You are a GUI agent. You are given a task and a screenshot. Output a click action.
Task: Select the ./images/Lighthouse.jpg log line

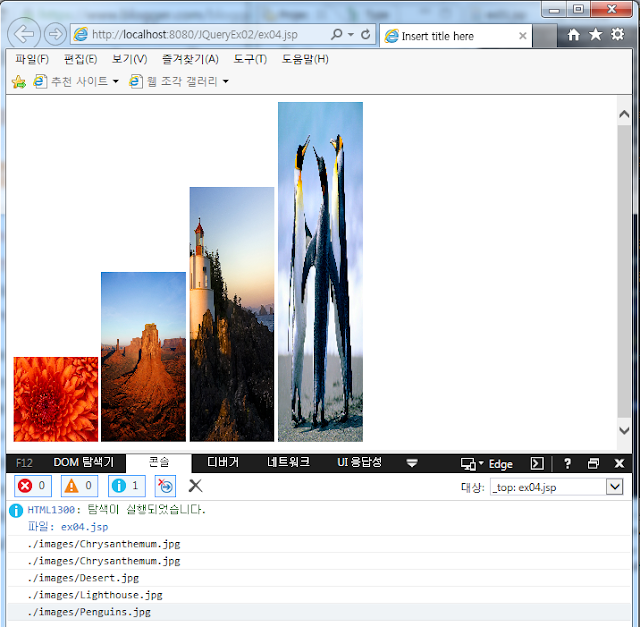pyautogui.click(x=95, y=595)
